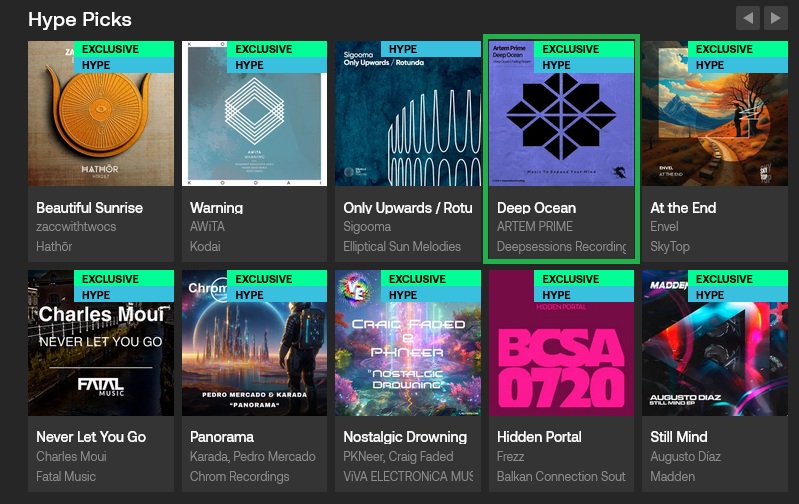Open ARTEM PRIME artist link
This screenshot has width=799, height=504.
point(535,227)
